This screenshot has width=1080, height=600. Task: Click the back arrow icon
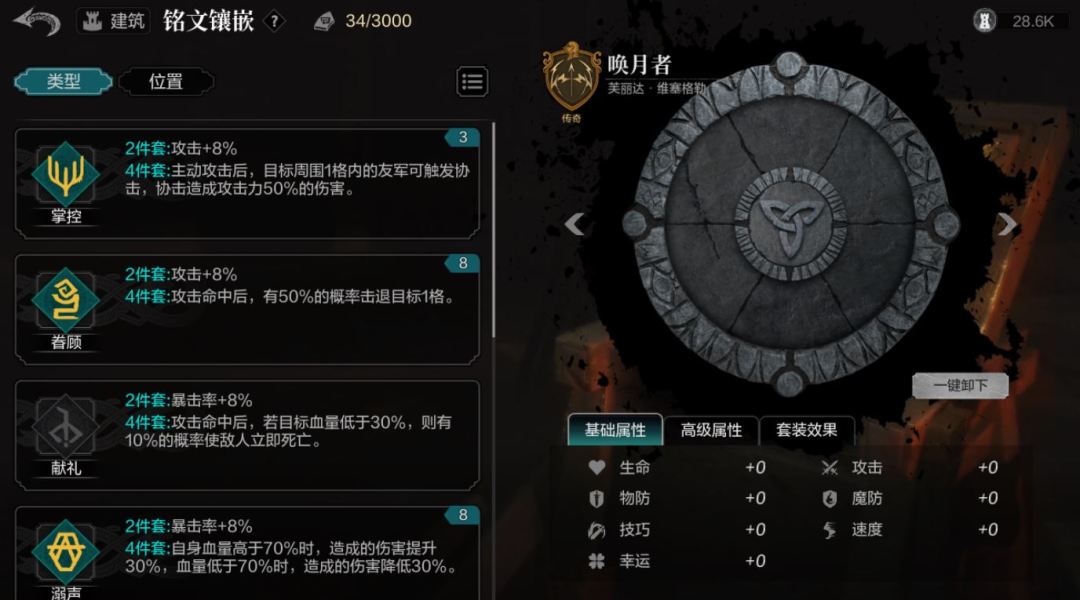[37, 21]
